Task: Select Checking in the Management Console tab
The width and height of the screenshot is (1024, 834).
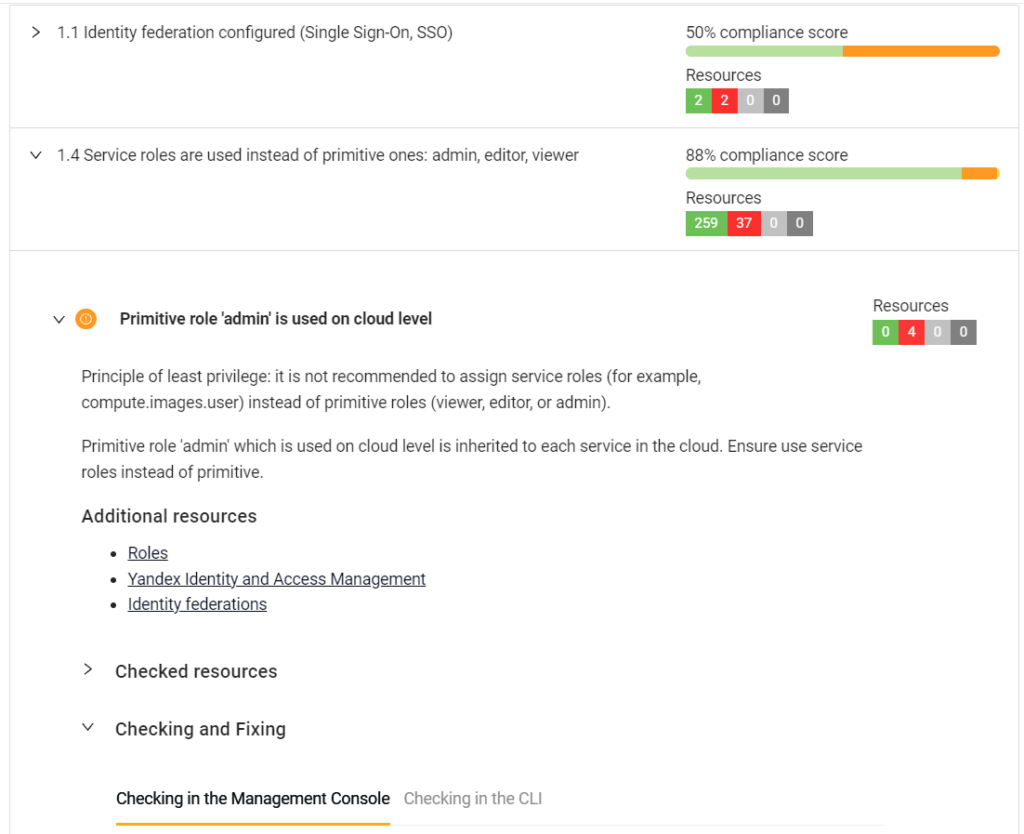Action: [x=253, y=798]
